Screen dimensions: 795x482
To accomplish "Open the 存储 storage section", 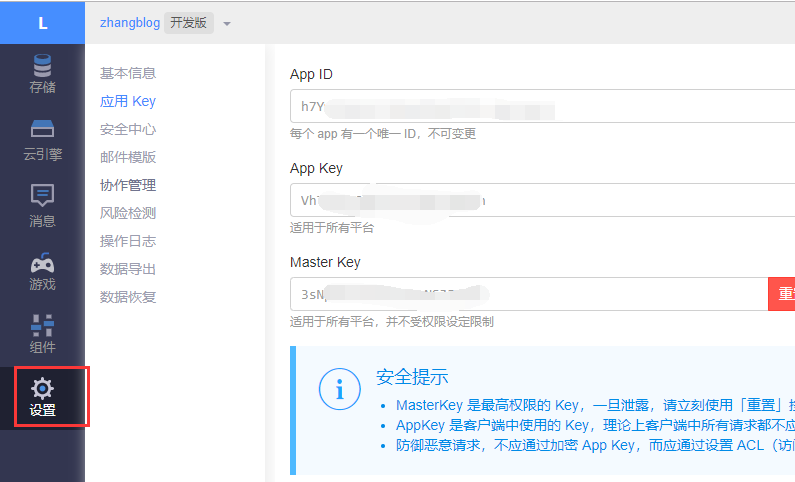I will point(42,74).
